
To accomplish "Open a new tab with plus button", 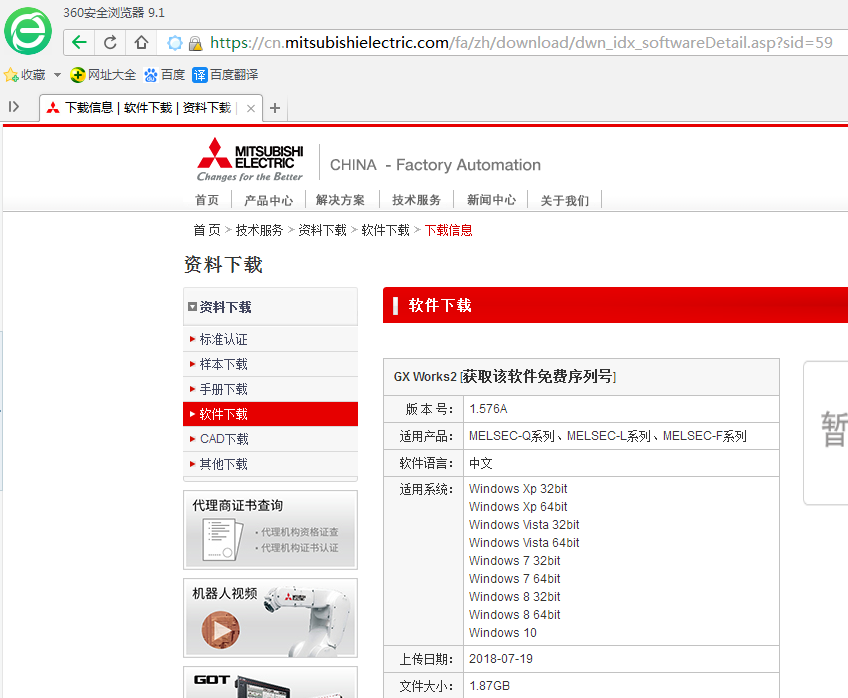I will coord(275,108).
